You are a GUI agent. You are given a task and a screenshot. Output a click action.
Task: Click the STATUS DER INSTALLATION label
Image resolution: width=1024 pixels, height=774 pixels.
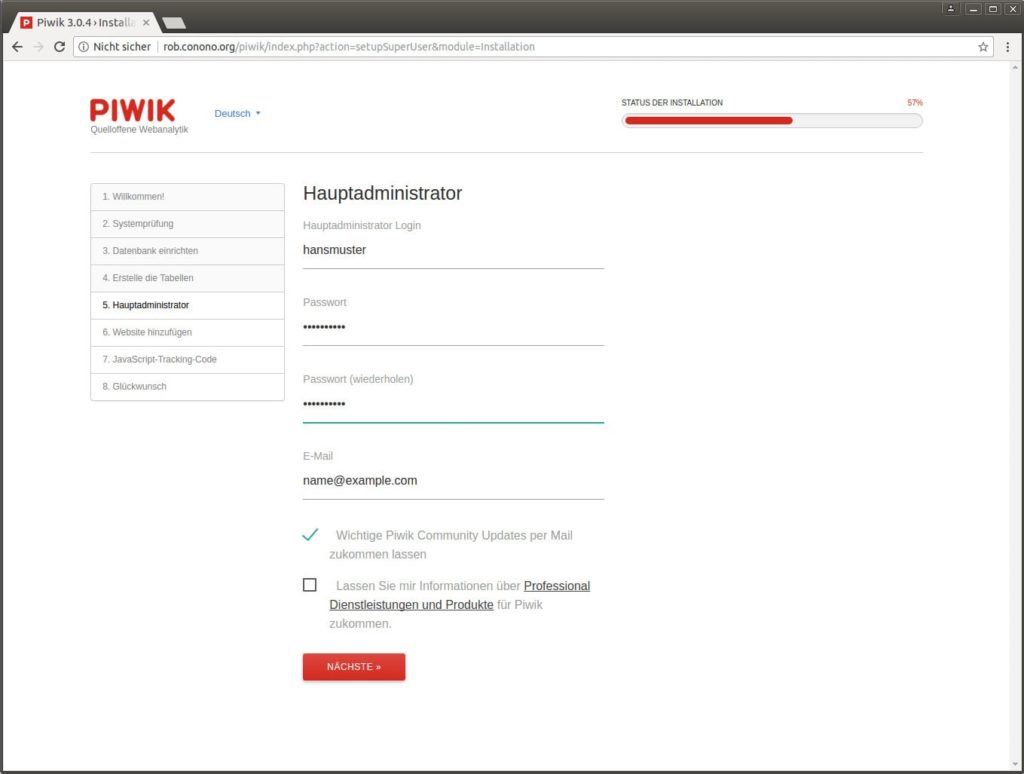coord(672,103)
